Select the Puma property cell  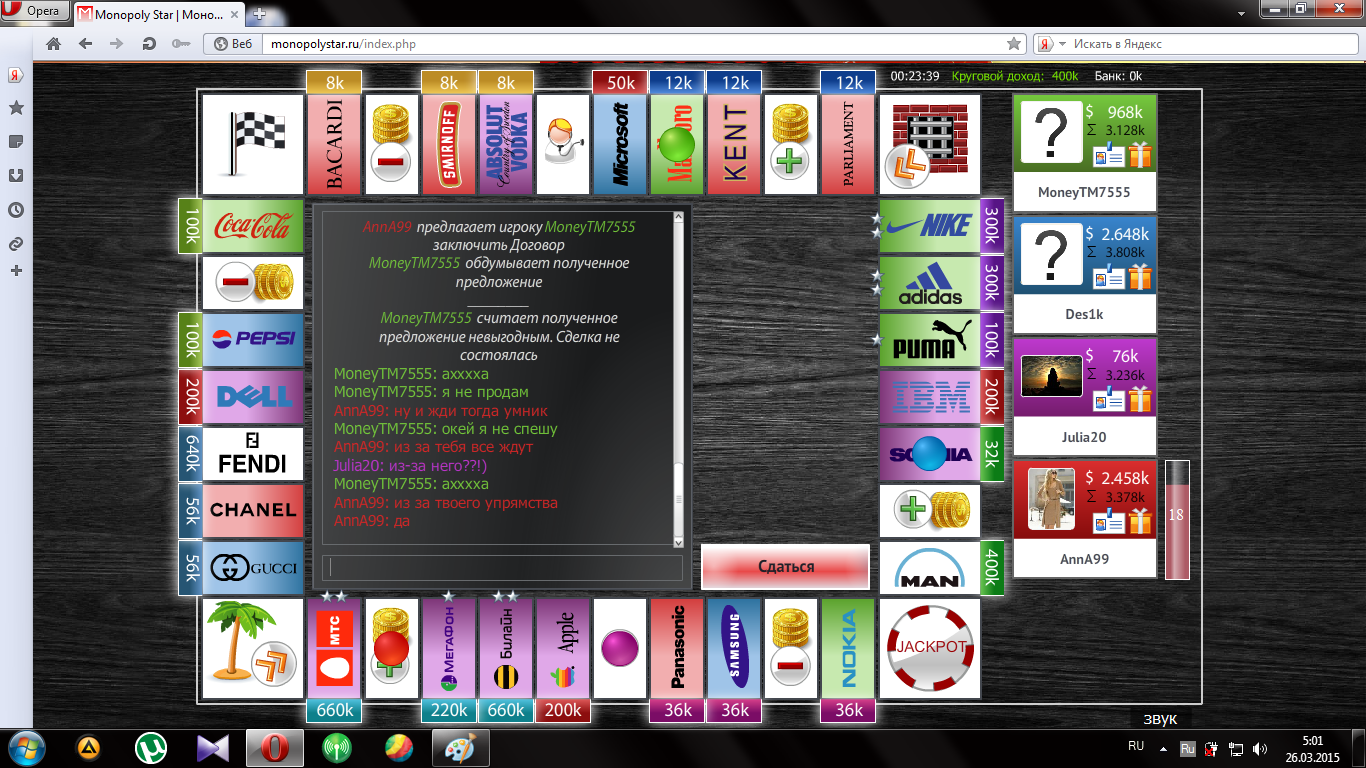(930, 340)
